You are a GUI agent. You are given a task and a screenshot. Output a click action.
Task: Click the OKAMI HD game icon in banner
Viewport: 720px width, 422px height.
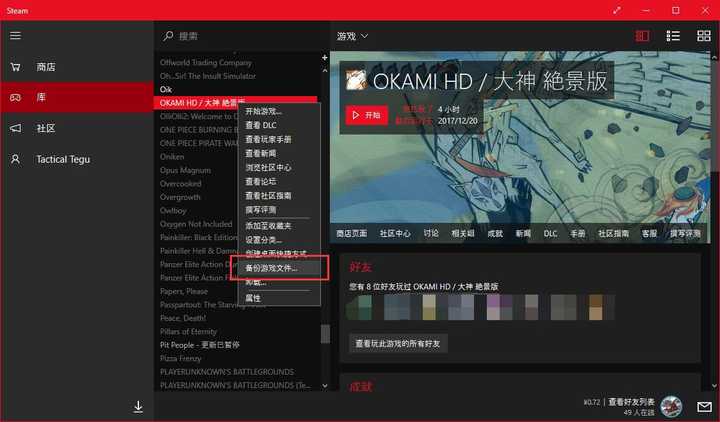pos(356,81)
